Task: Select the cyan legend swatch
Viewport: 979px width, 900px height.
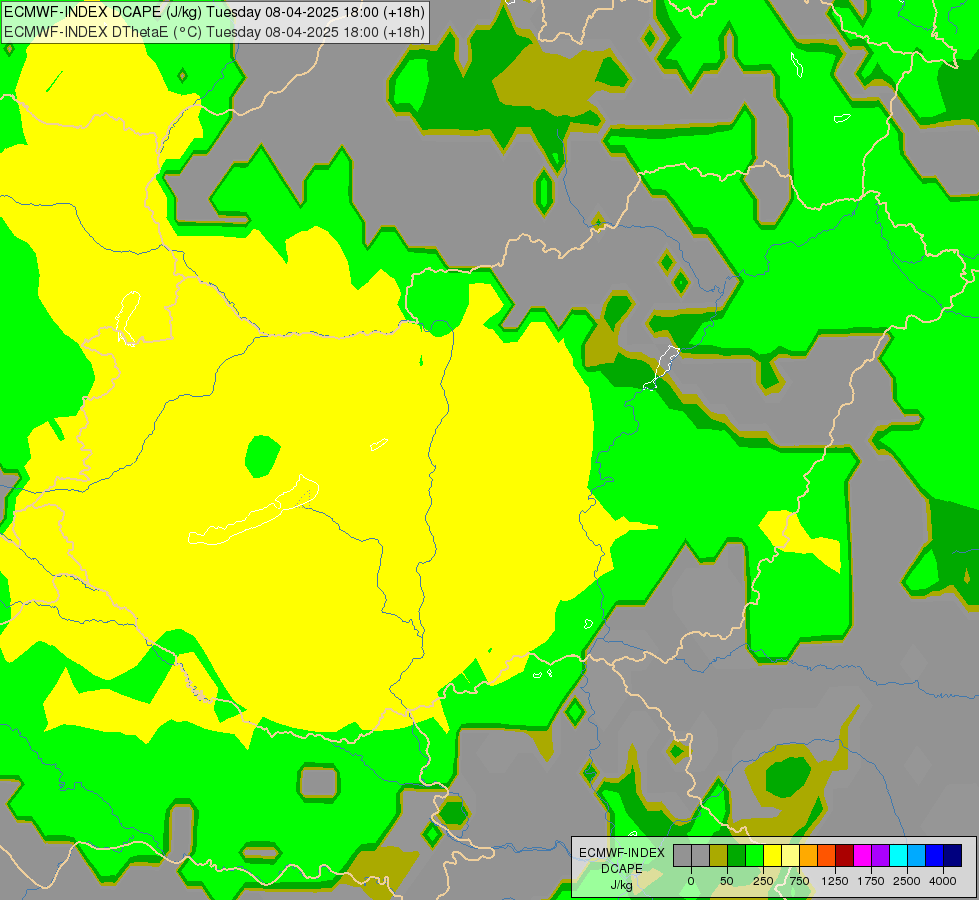Action: (x=898, y=856)
